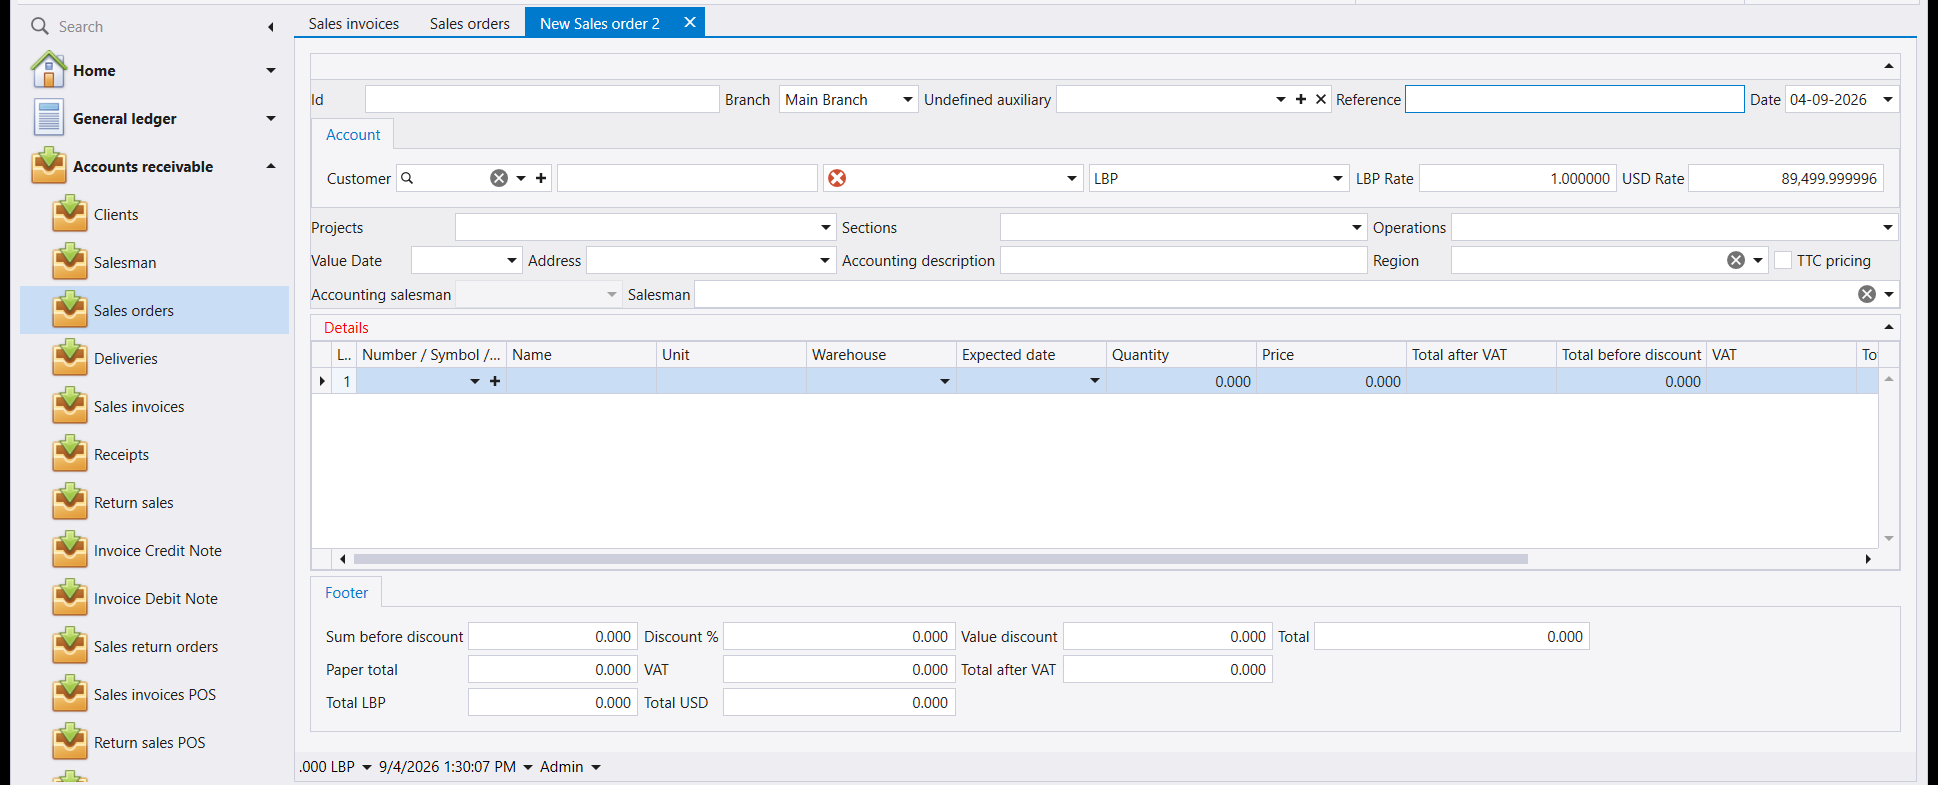The image size is (1938, 785).
Task: Open the Date picker dropdown
Action: point(1888,99)
